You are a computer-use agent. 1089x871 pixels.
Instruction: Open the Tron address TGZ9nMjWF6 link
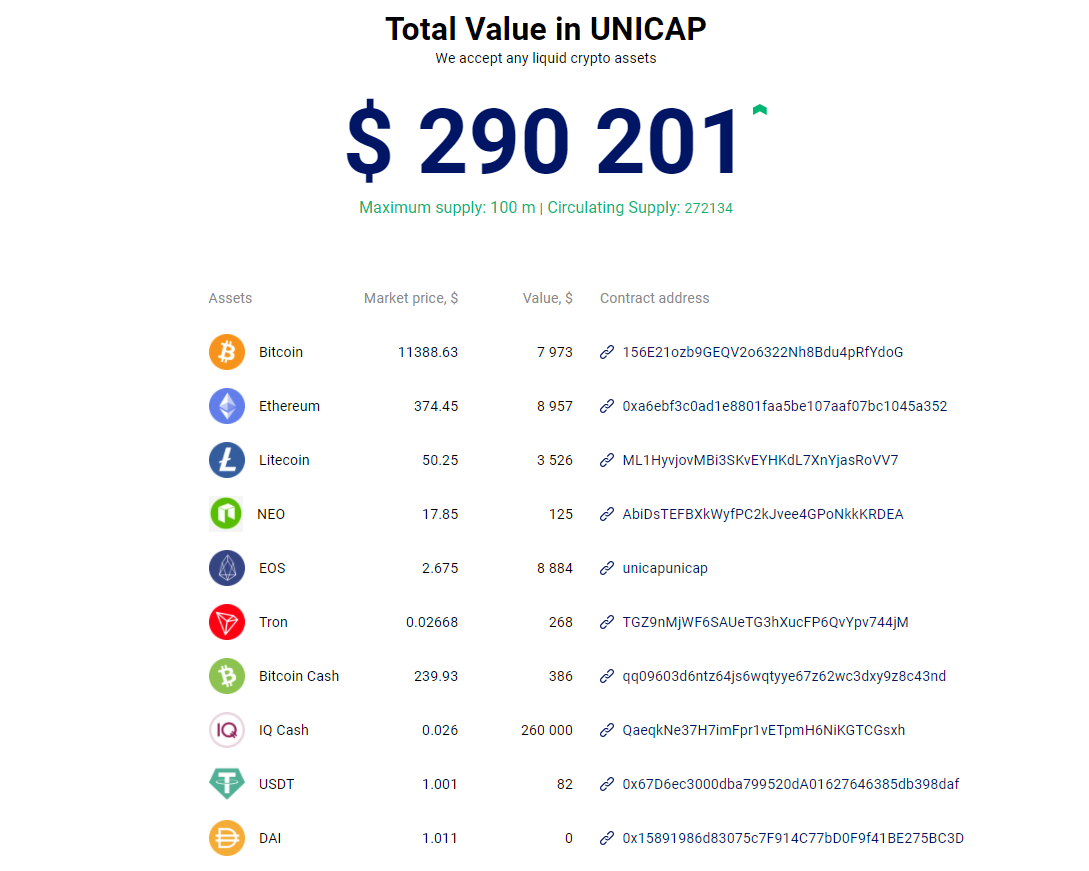click(x=765, y=622)
